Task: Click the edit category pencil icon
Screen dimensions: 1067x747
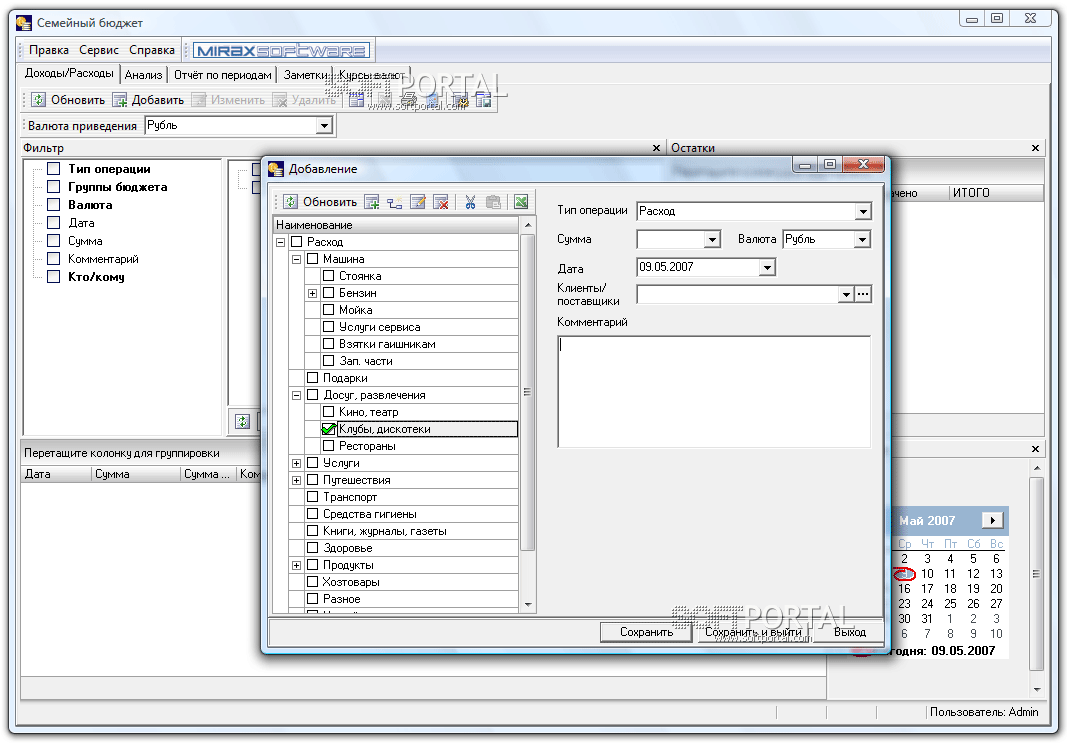Action: click(x=418, y=202)
